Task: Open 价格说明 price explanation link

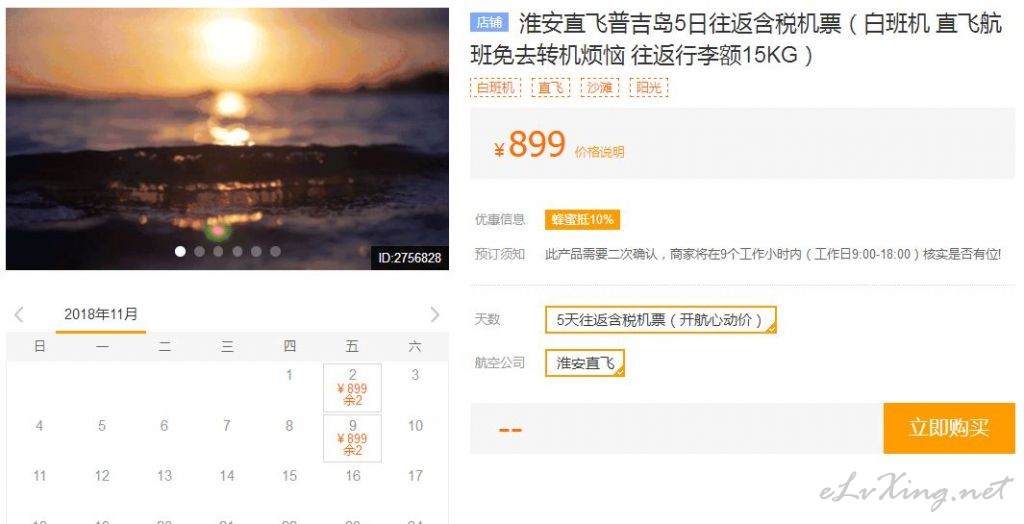Action: (600, 152)
